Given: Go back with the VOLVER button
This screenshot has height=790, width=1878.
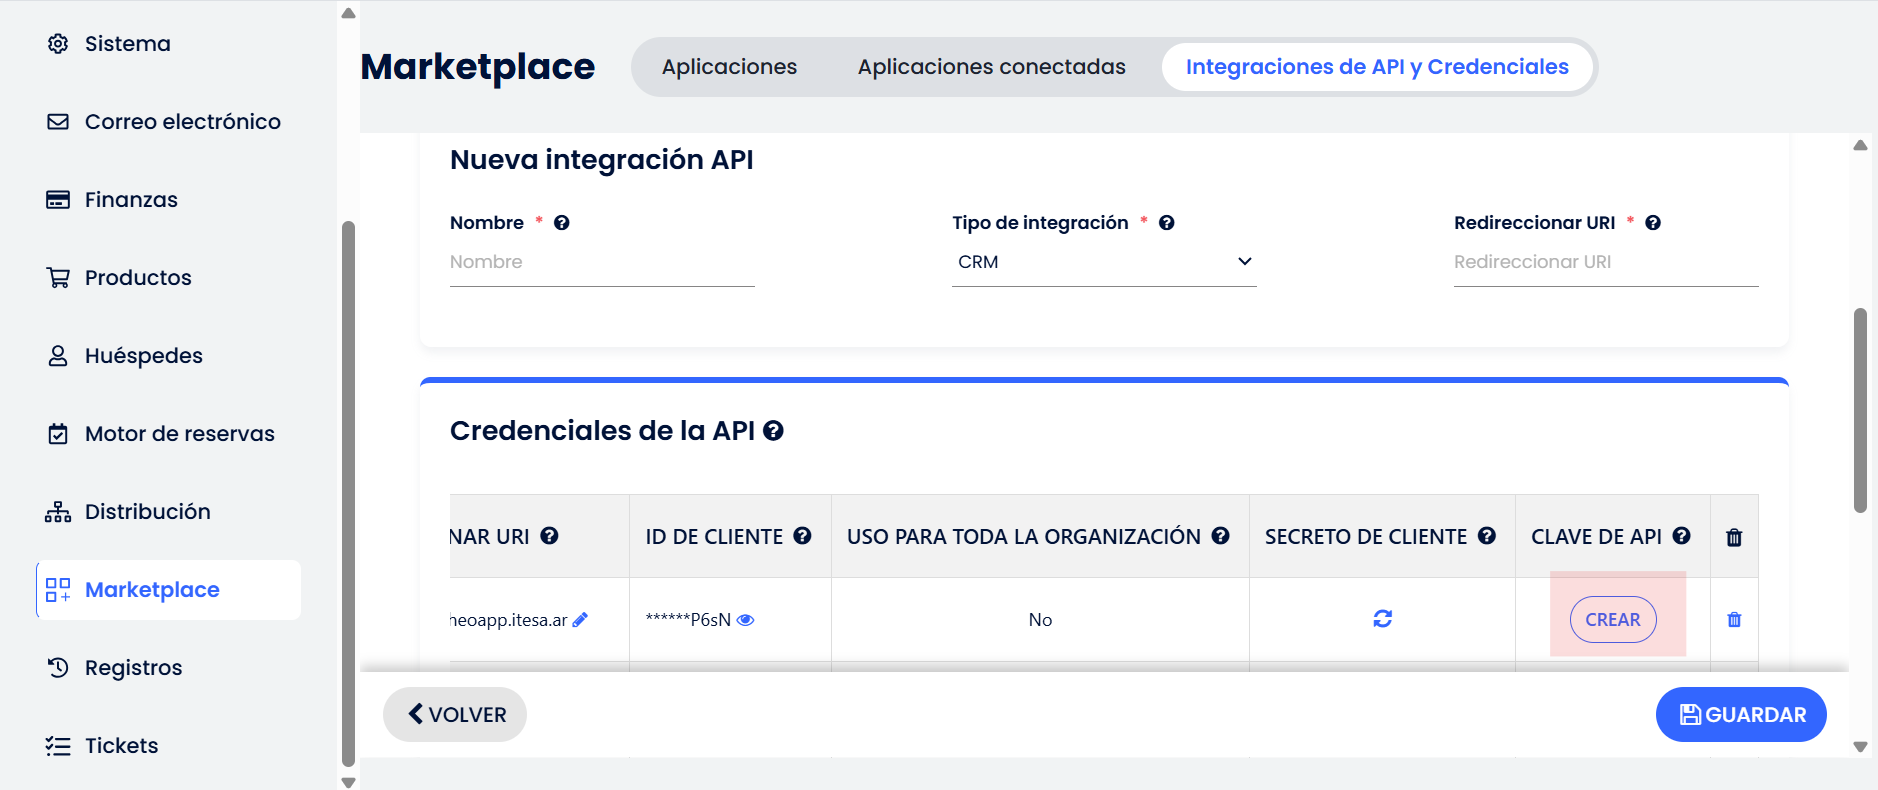Looking at the screenshot, I should tap(455, 714).
